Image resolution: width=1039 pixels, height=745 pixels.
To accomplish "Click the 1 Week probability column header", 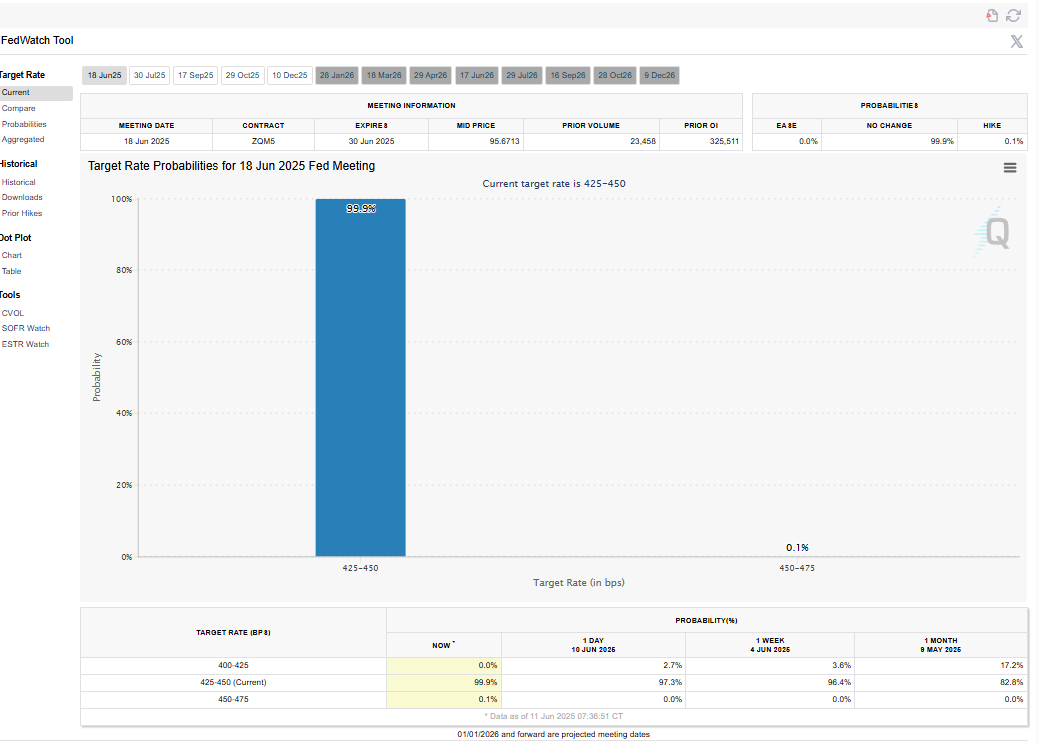I will tap(770, 645).
